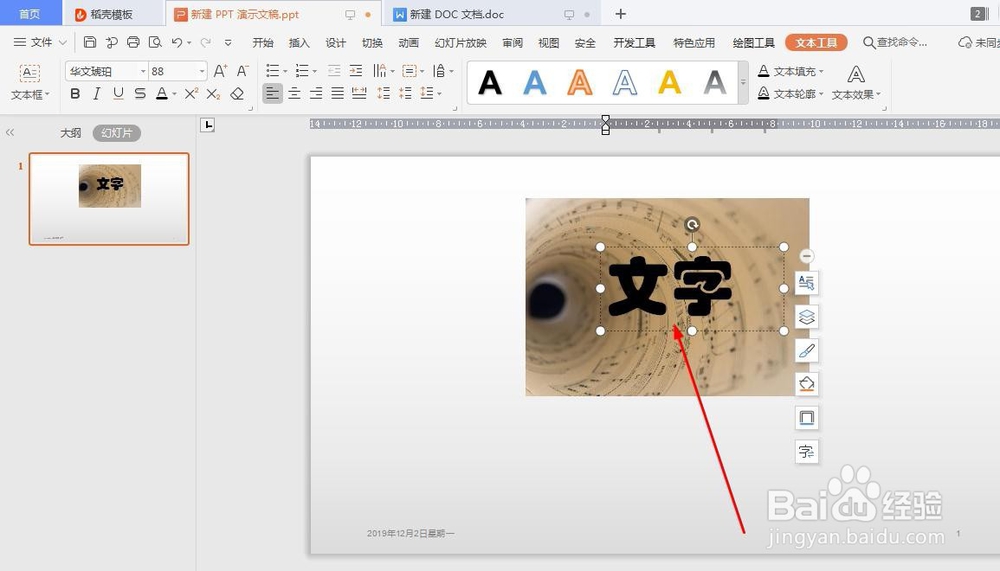Select the blue WordArt A style

click(x=534, y=82)
